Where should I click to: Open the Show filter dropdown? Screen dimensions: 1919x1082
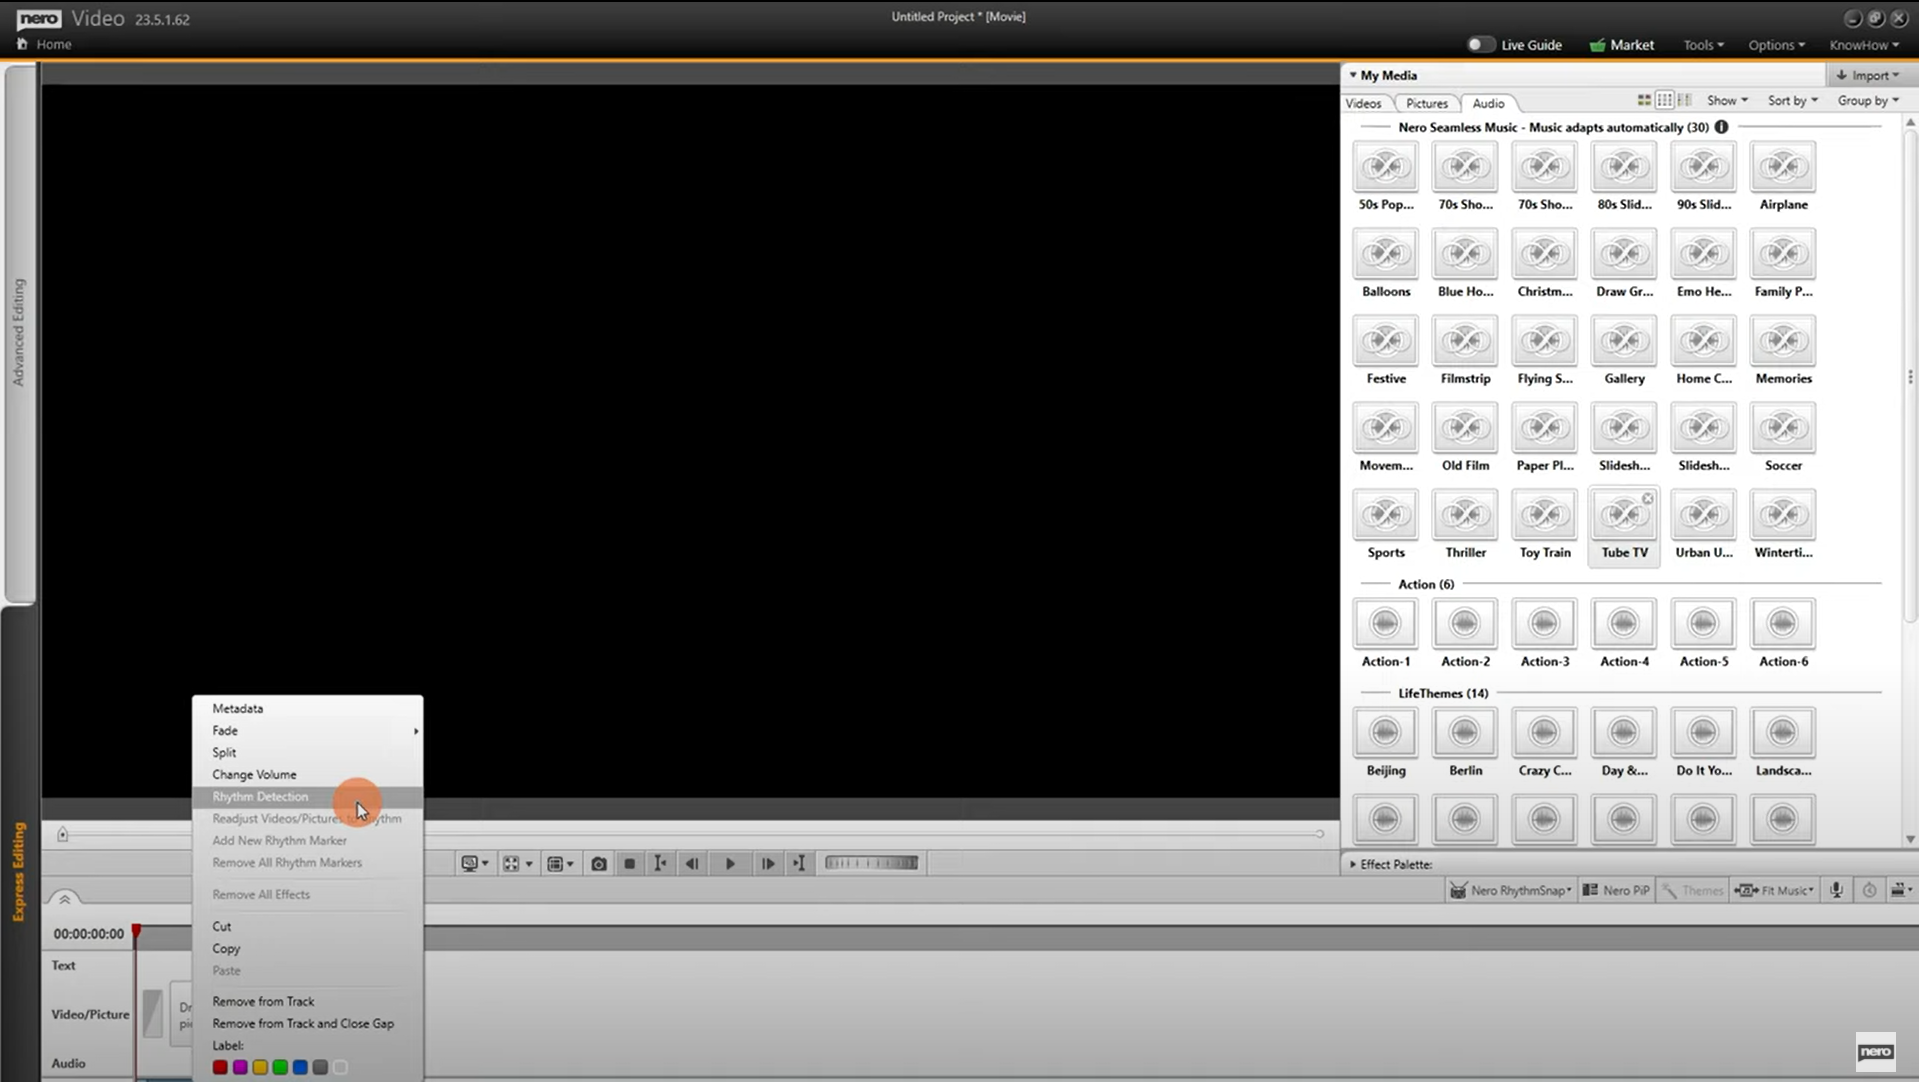(x=1727, y=100)
